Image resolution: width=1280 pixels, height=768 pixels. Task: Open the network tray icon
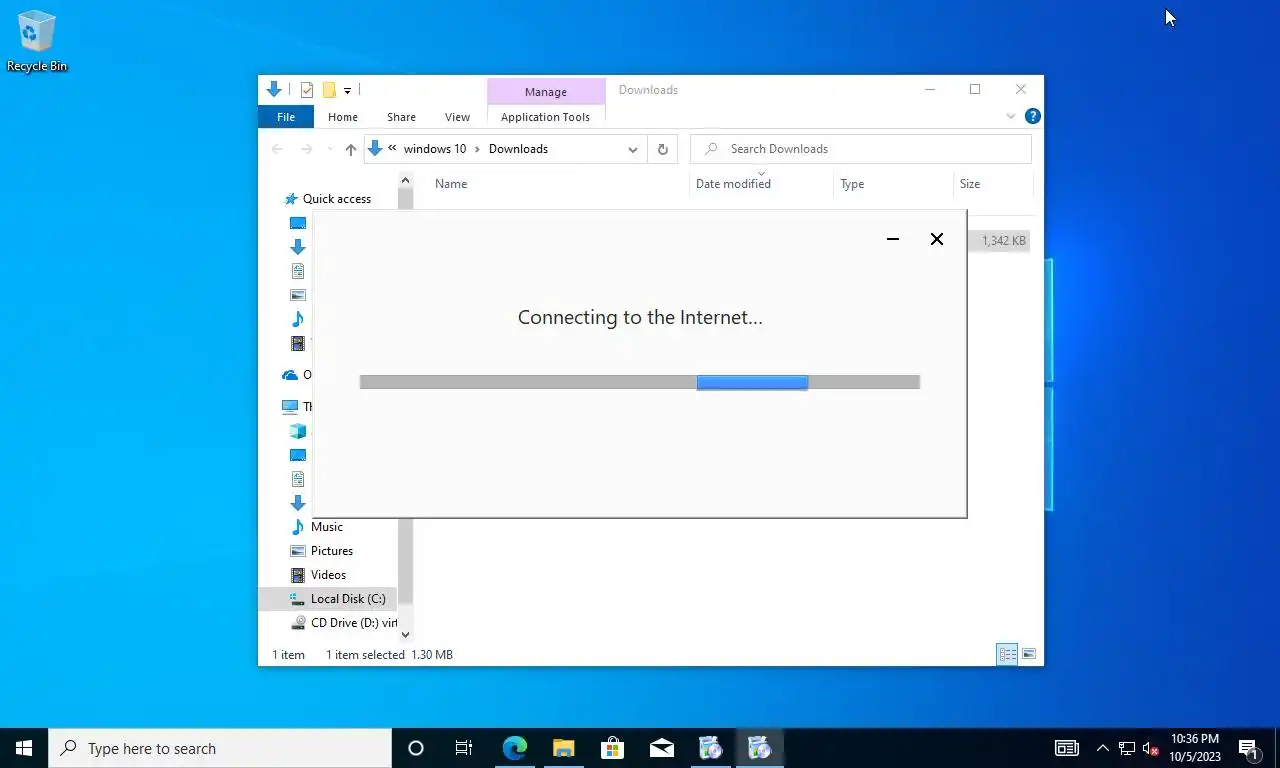click(1127, 748)
